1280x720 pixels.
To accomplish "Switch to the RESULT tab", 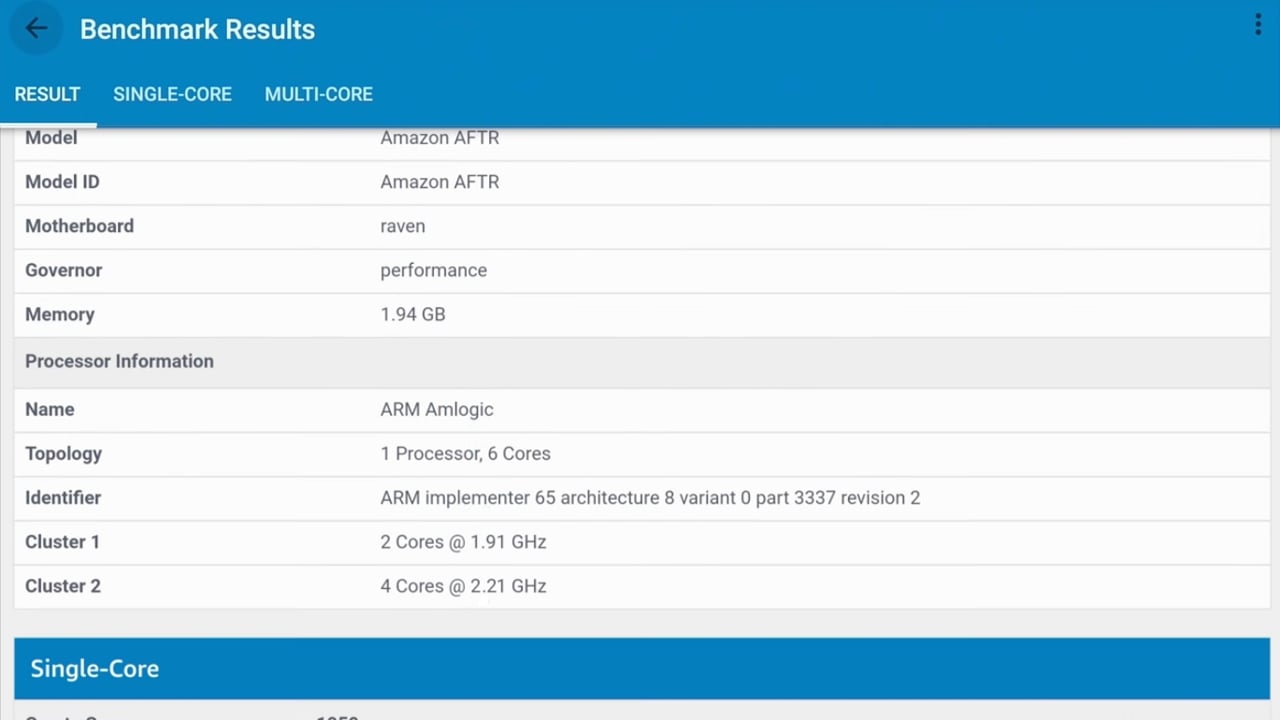I will coord(47,94).
